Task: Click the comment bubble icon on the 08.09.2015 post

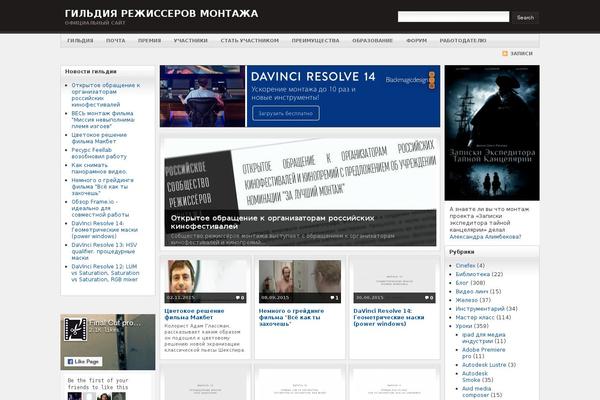Action: pyautogui.click(x=332, y=297)
